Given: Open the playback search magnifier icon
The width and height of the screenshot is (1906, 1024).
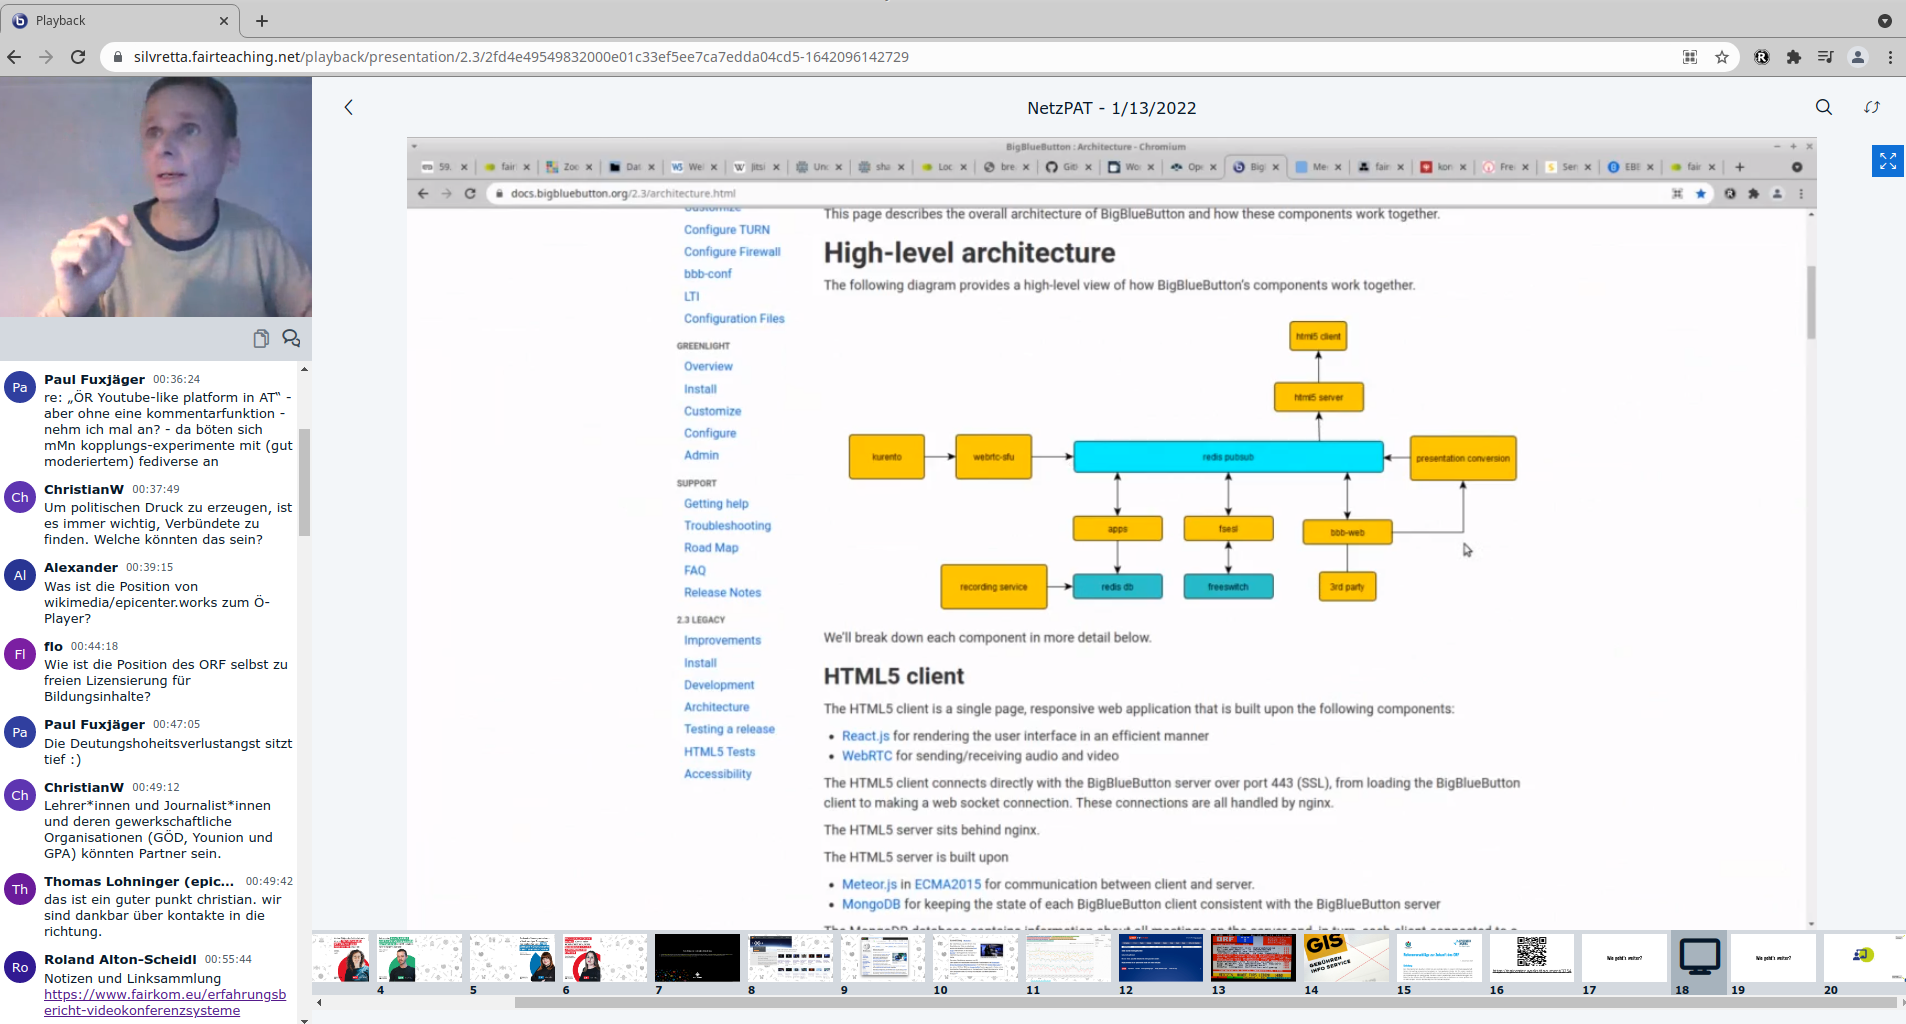Looking at the screenshot, I should (x=1824, y=107).
